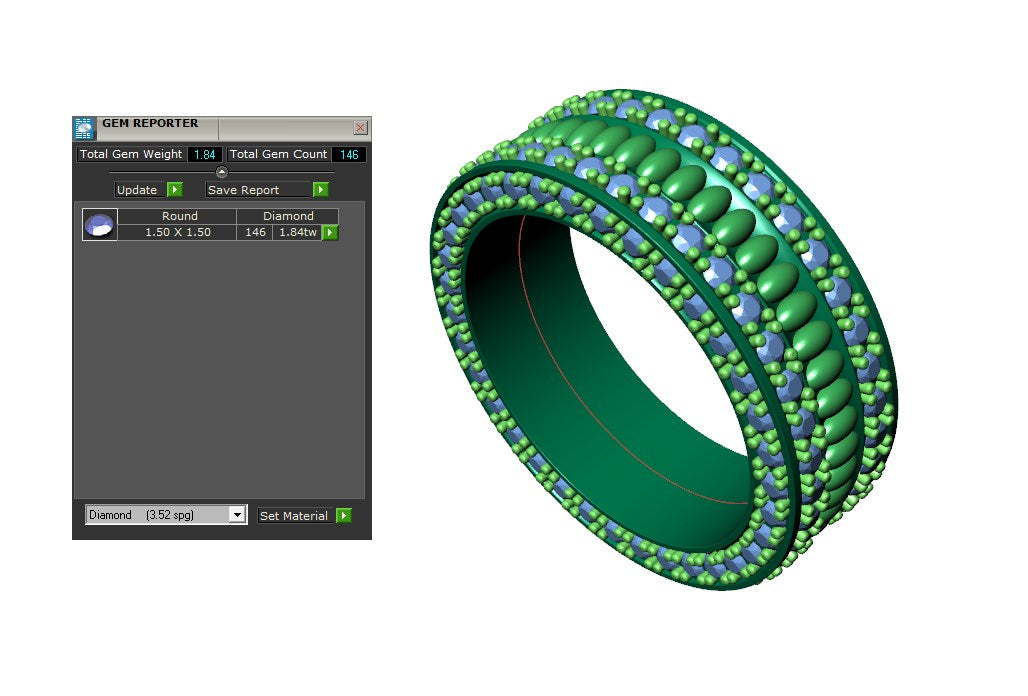Click the green arrow beside Save Report
The height and width of the screenshot is (696, 1028).
click(320, 190)
